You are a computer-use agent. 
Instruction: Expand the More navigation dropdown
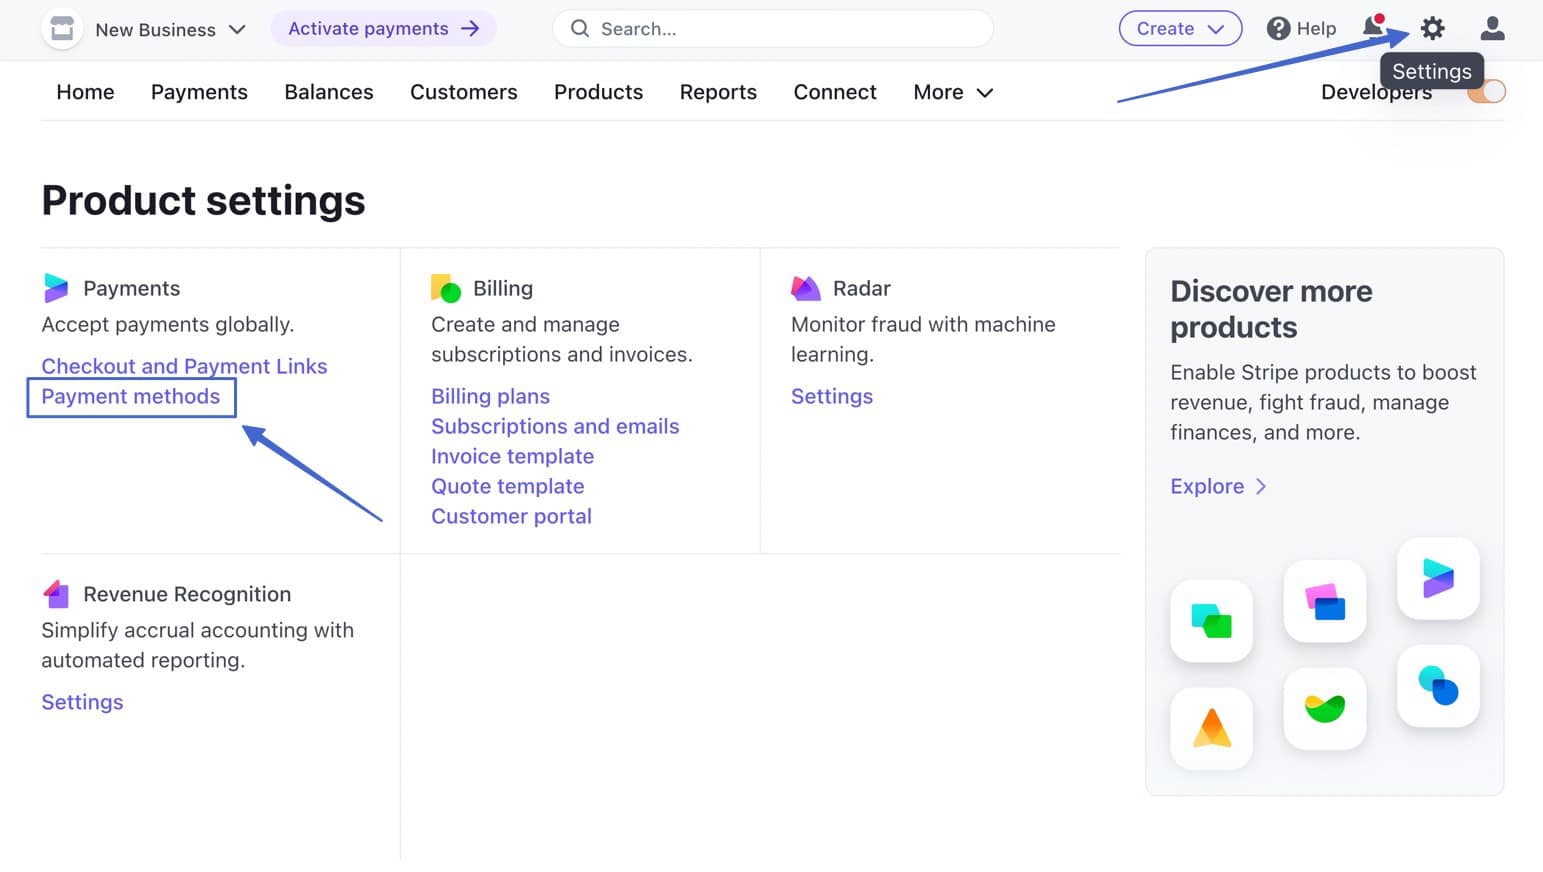[x=951, y=92]
